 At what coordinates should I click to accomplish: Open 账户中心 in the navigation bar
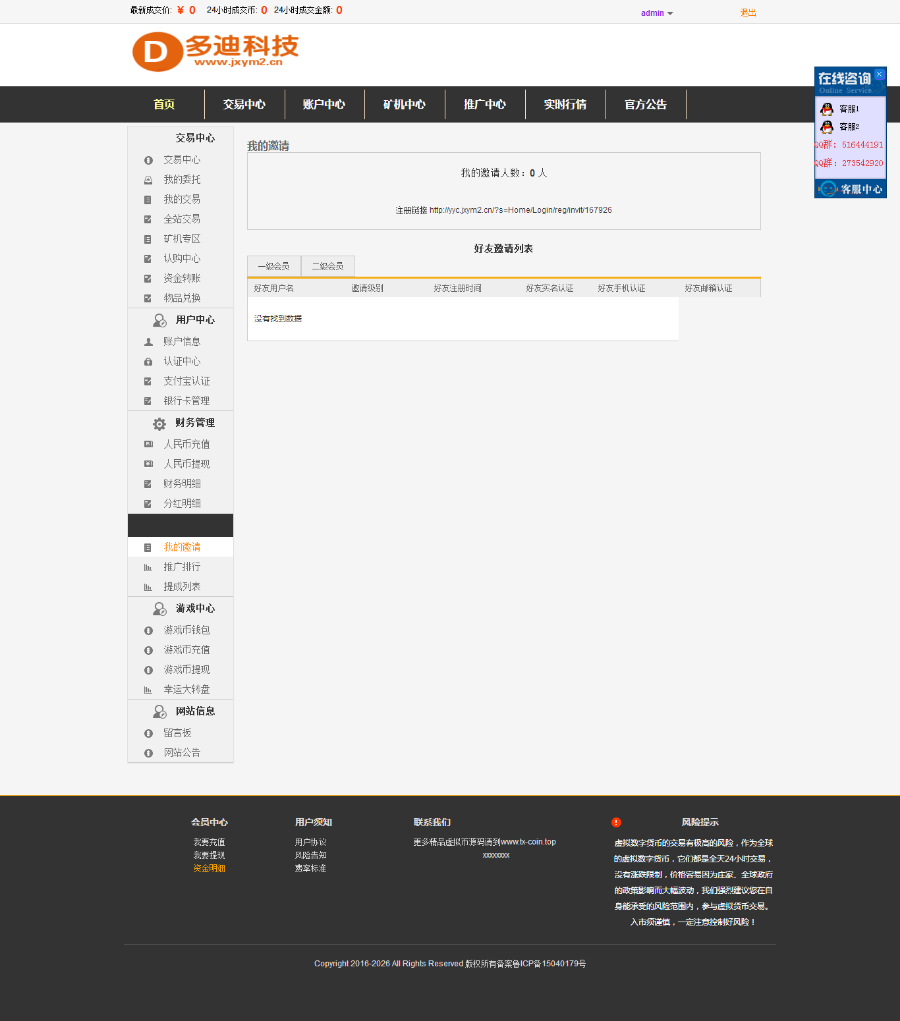coord(324,104)
